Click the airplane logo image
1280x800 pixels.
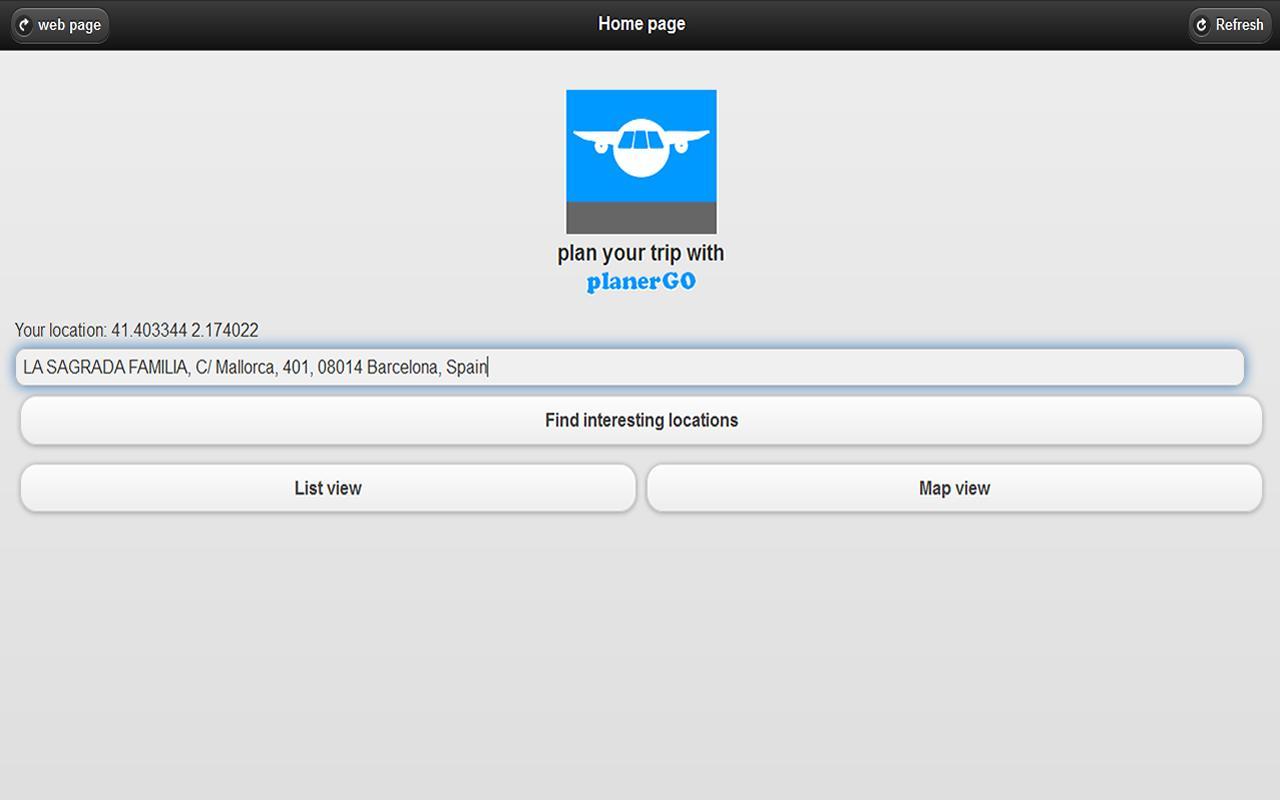(641, 162)
